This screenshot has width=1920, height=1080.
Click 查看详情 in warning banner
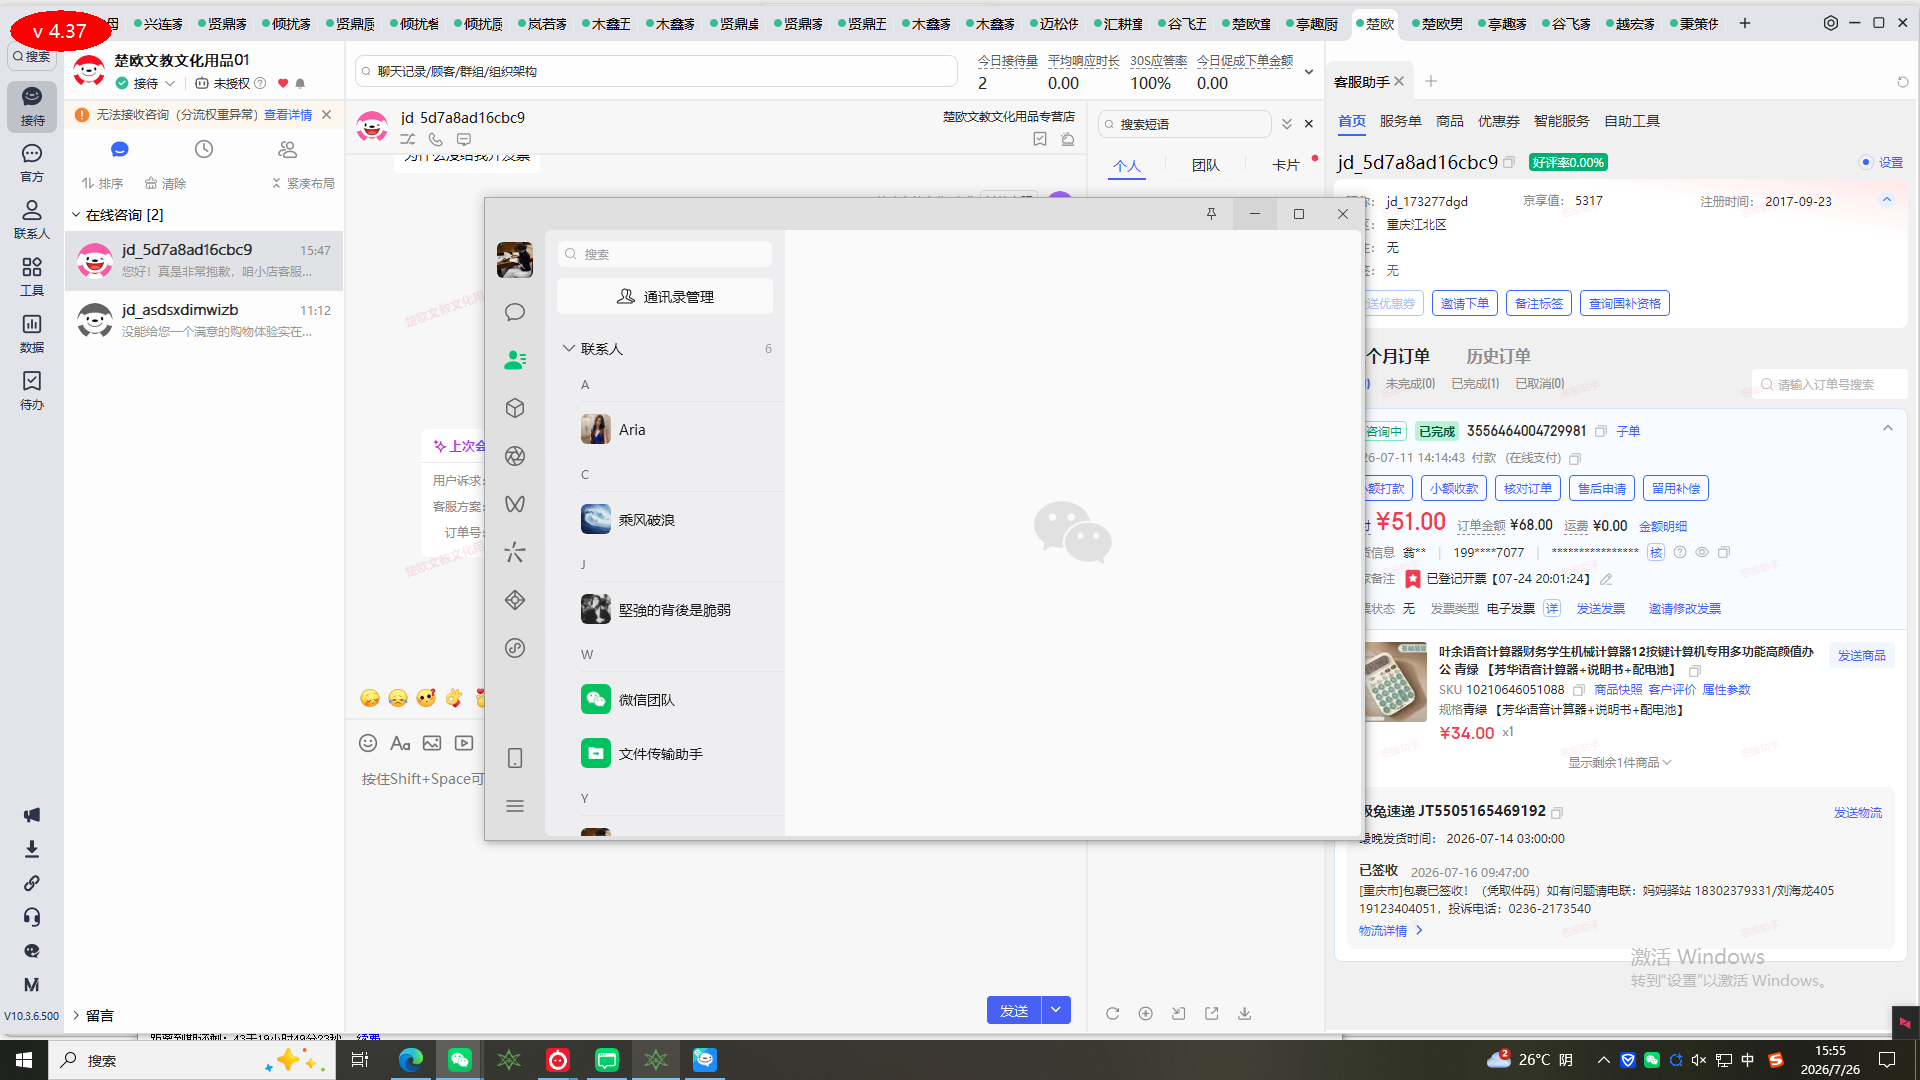coord(288,115)
